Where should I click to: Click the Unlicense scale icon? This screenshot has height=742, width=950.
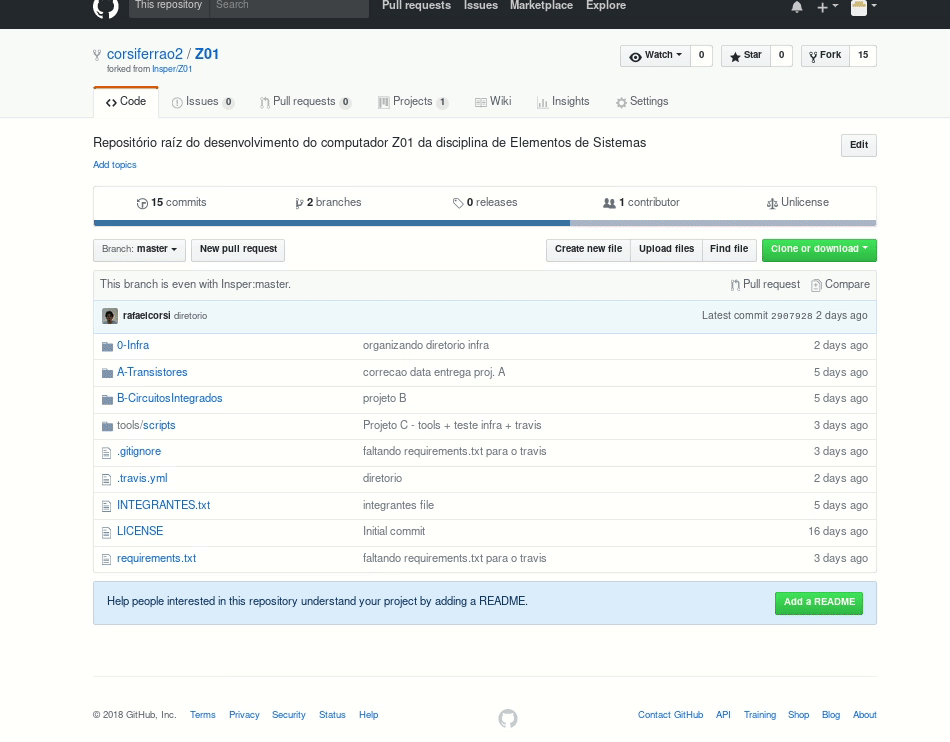click(772, 203)
